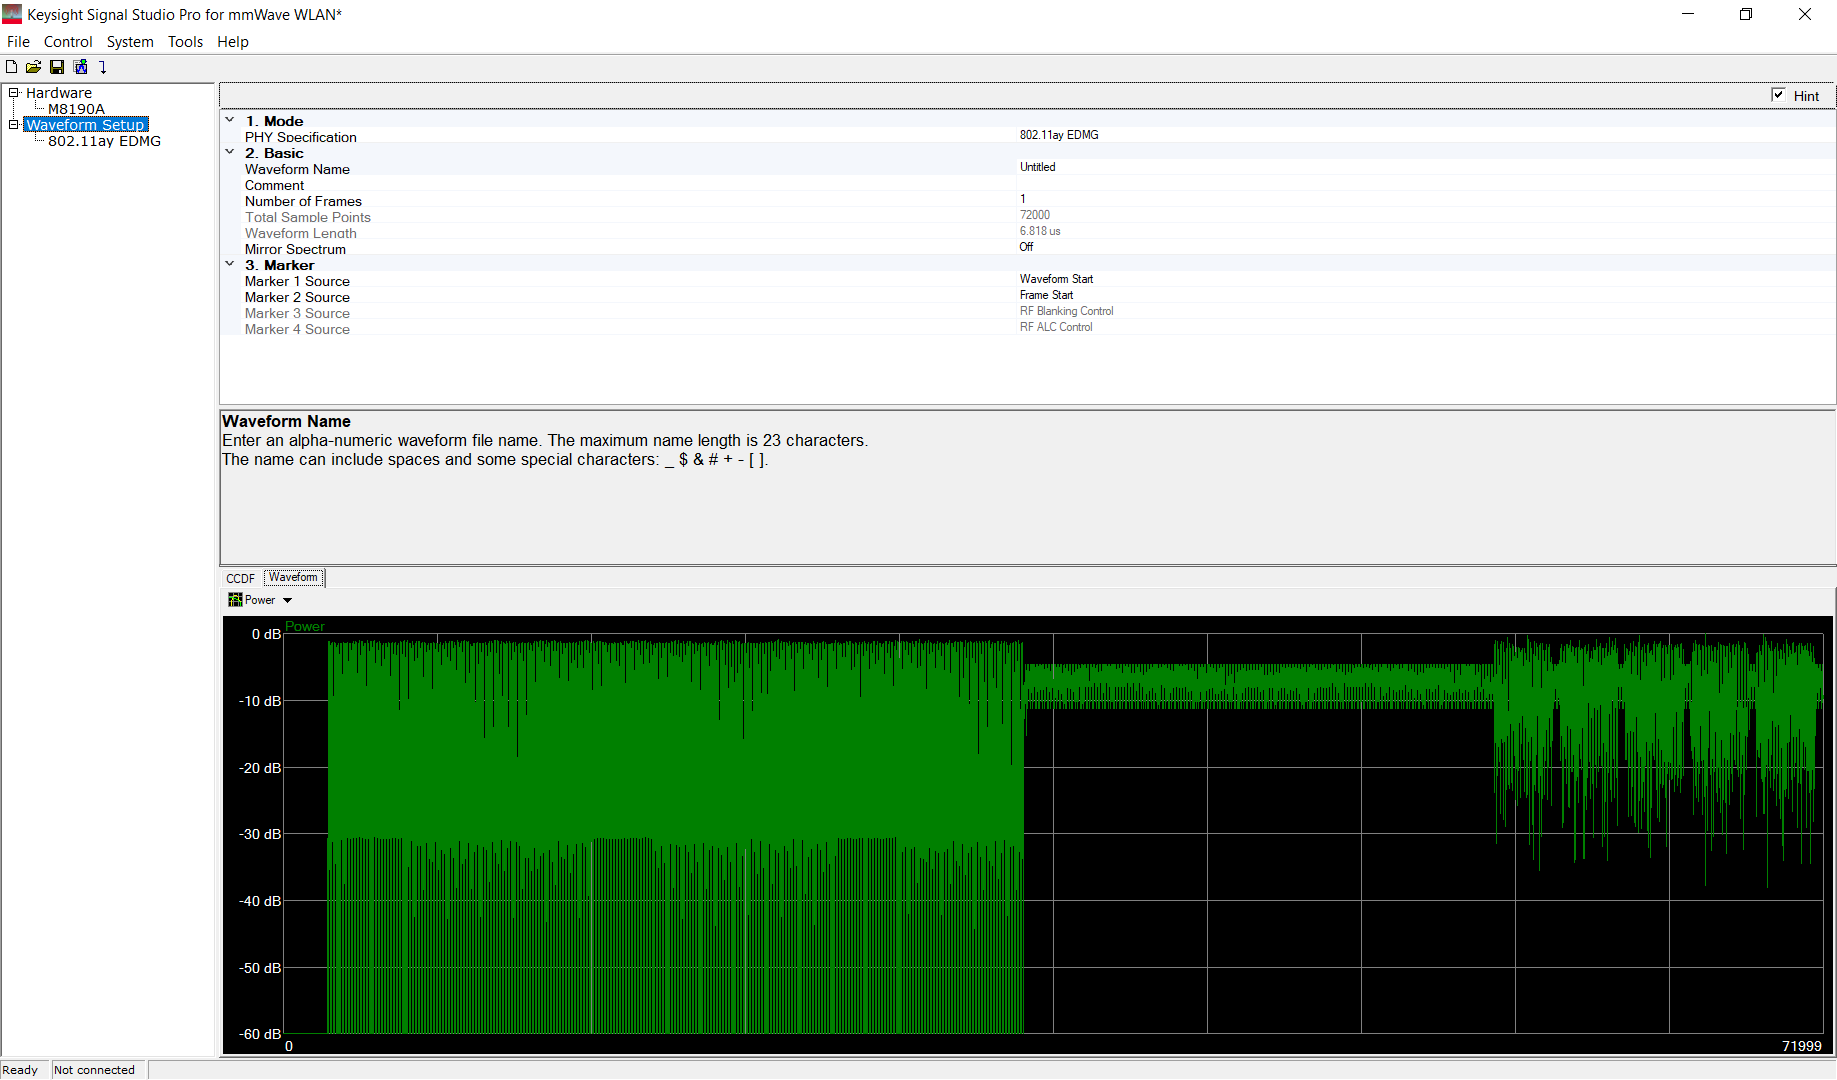This screenshot has width=1837, height=1080.
Task: Click the Keysight application icon in title bar
Action: (x=12, y=14)
